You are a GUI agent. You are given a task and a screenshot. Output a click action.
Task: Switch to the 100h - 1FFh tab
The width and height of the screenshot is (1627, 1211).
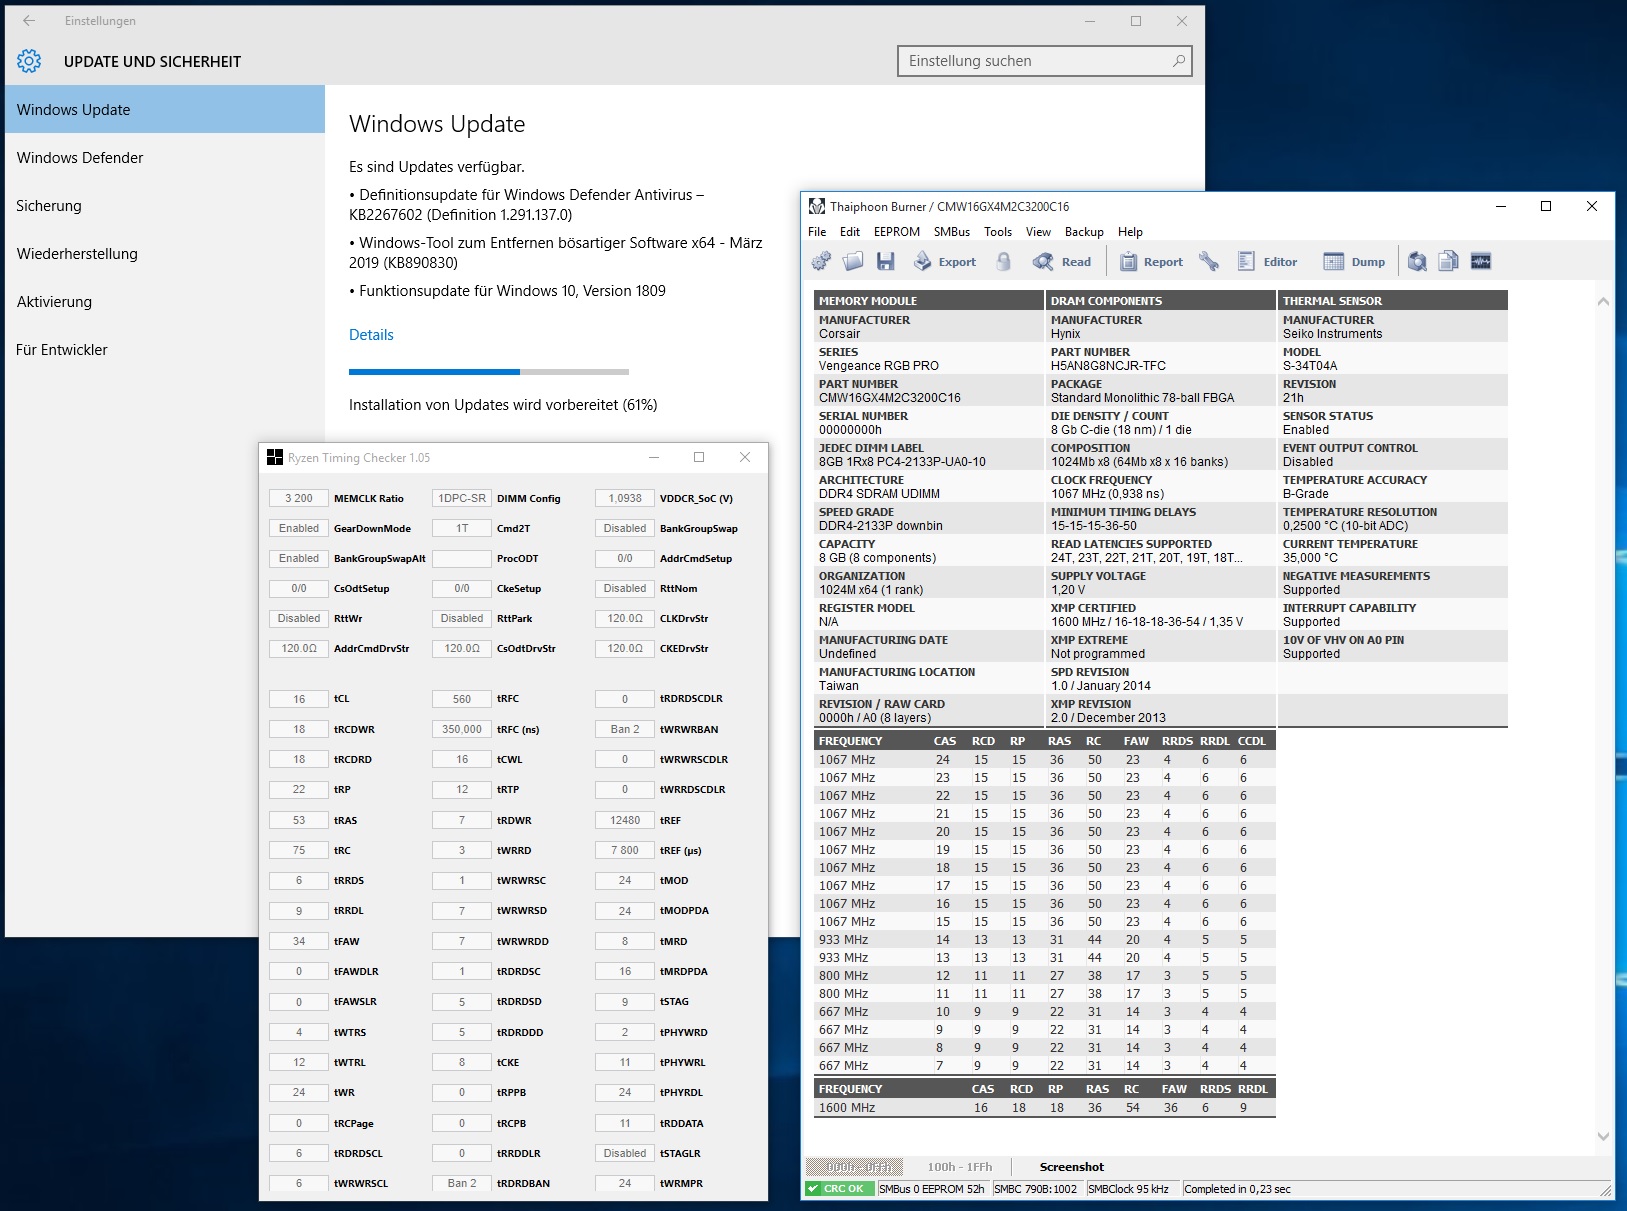coord(960,1167)
